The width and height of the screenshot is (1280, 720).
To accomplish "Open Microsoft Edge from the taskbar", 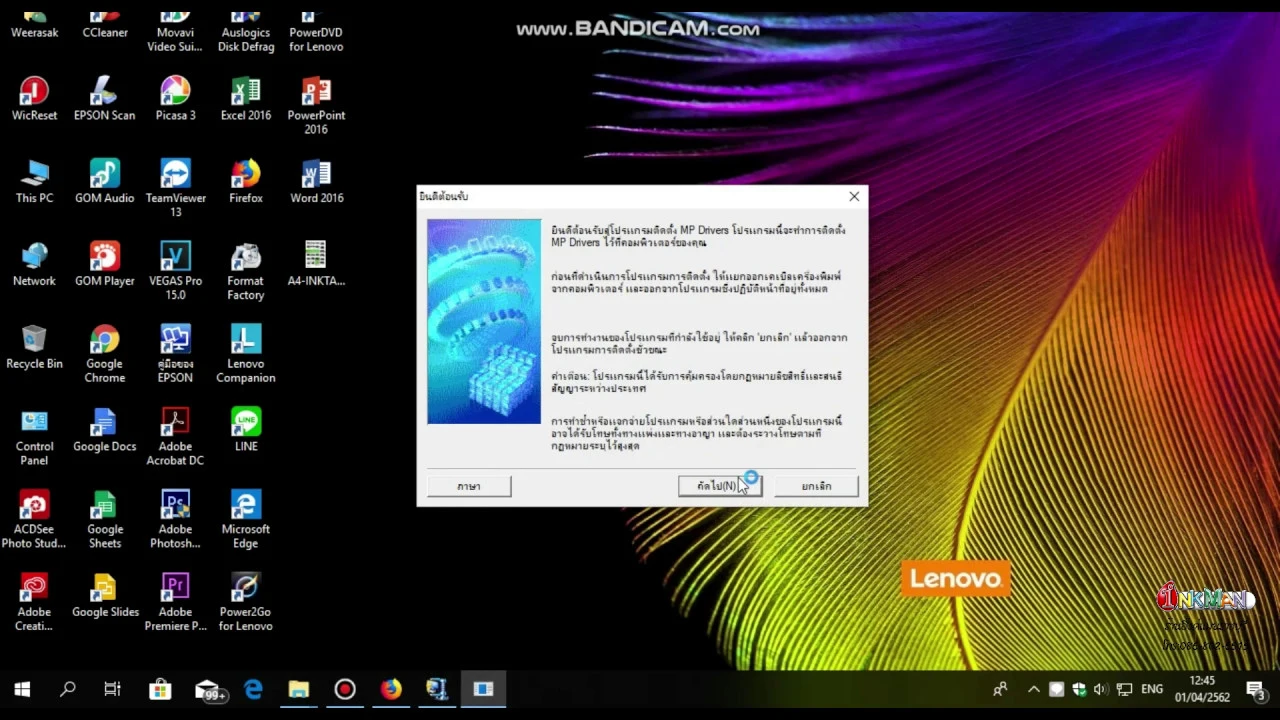I will point(253,689).
